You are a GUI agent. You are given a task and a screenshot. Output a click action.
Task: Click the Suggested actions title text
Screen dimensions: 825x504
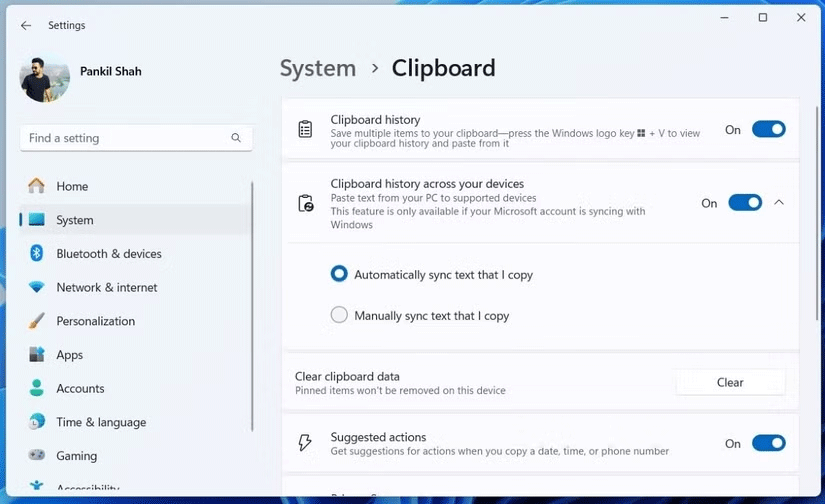378,437
